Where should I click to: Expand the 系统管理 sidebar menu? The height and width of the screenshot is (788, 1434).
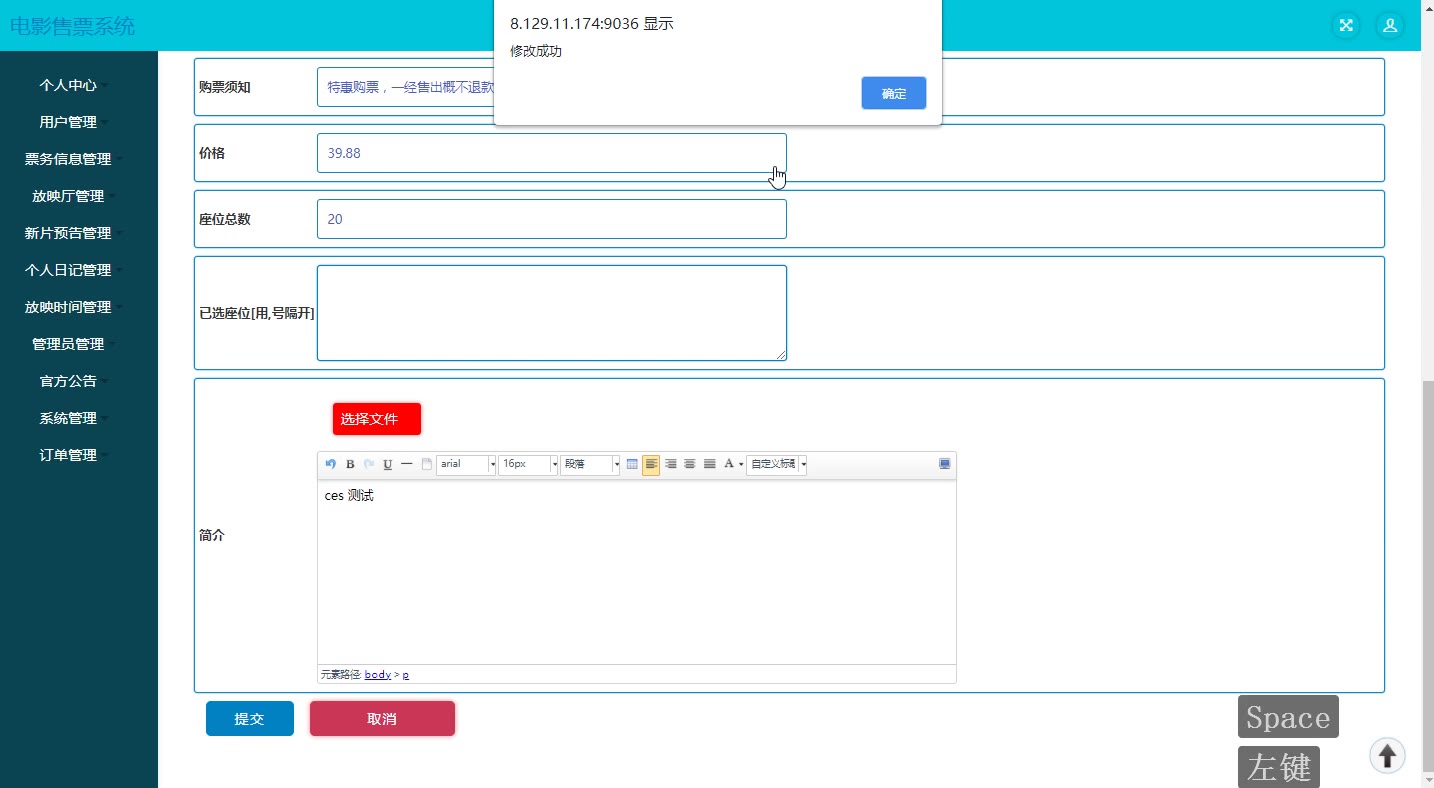pos(74,418)
